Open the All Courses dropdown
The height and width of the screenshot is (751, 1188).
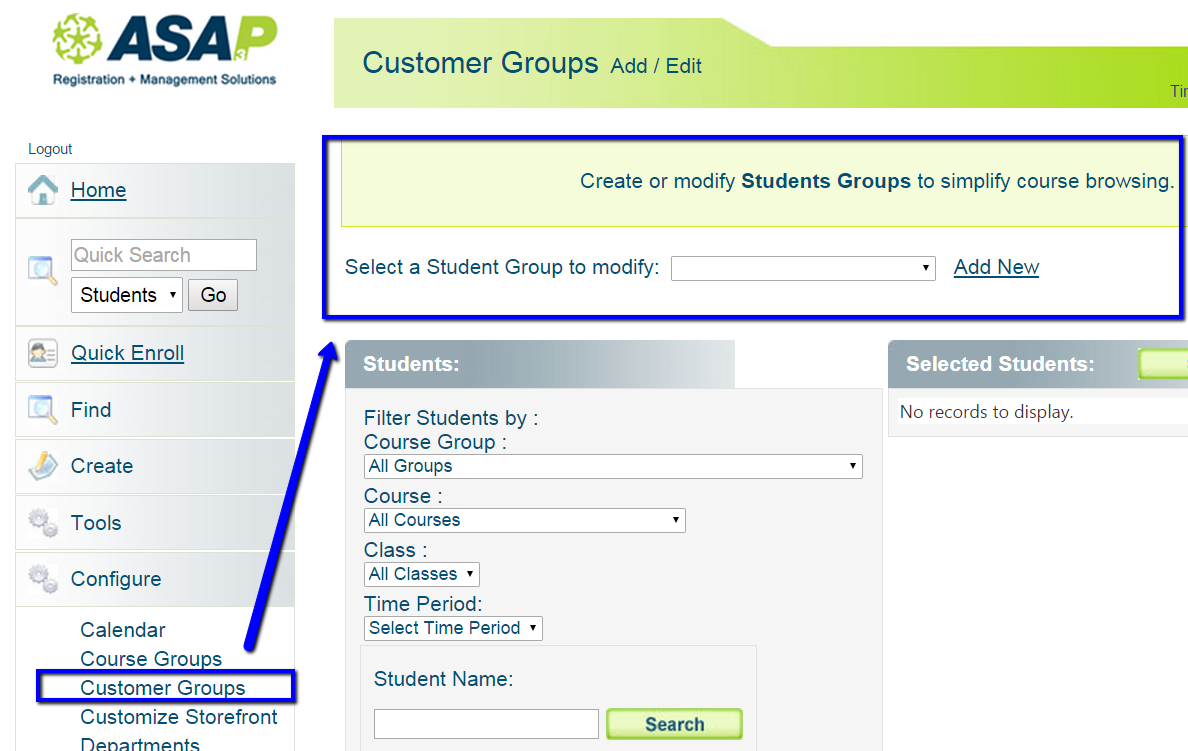pyautogui.click(x=524, y=520)
